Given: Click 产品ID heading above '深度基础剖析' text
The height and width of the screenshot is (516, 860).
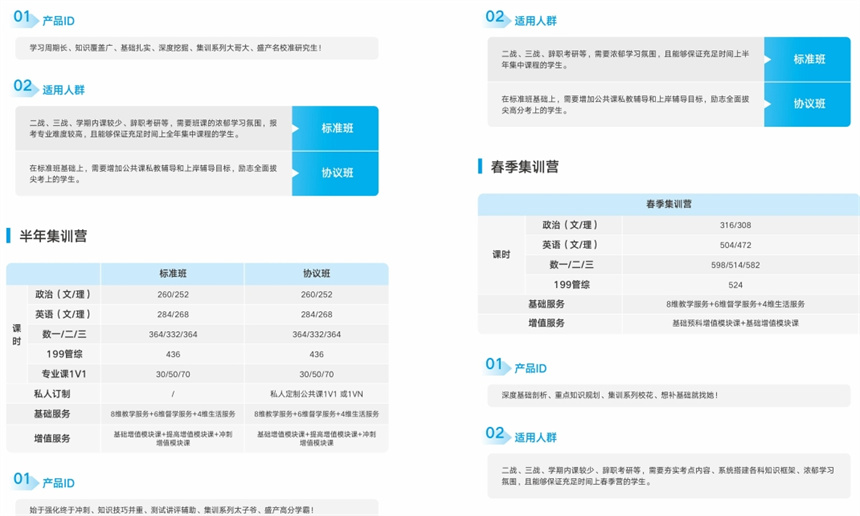Looking at the screenshot, I should [x=530, y=368].
